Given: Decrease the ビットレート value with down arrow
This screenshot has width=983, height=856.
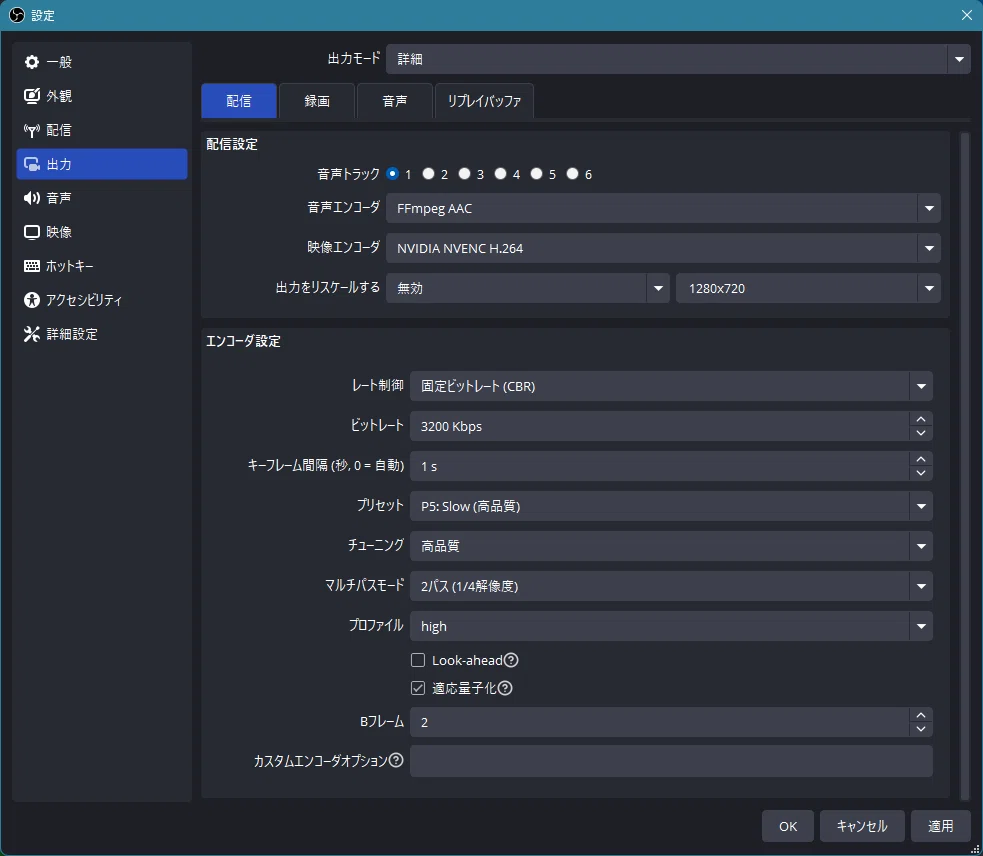Looking at the screenshot, I should pos(921,433).
